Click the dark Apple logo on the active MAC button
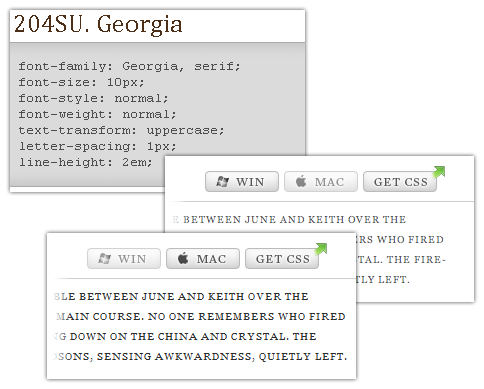The height and width of the screenshot is (389, 484). click(183, 259)
